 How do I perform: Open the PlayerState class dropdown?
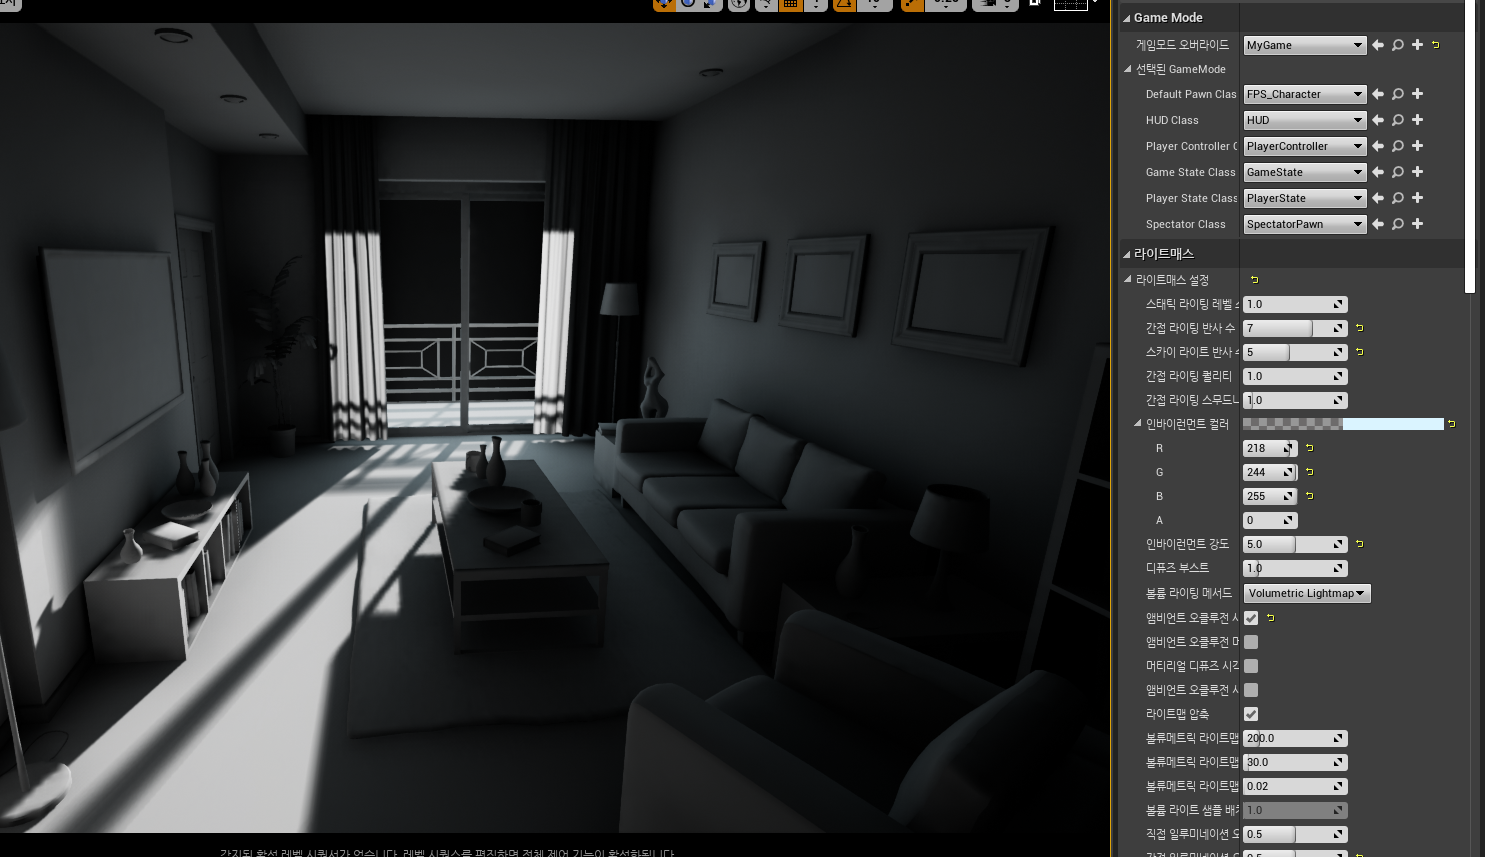click(1305, 198)
